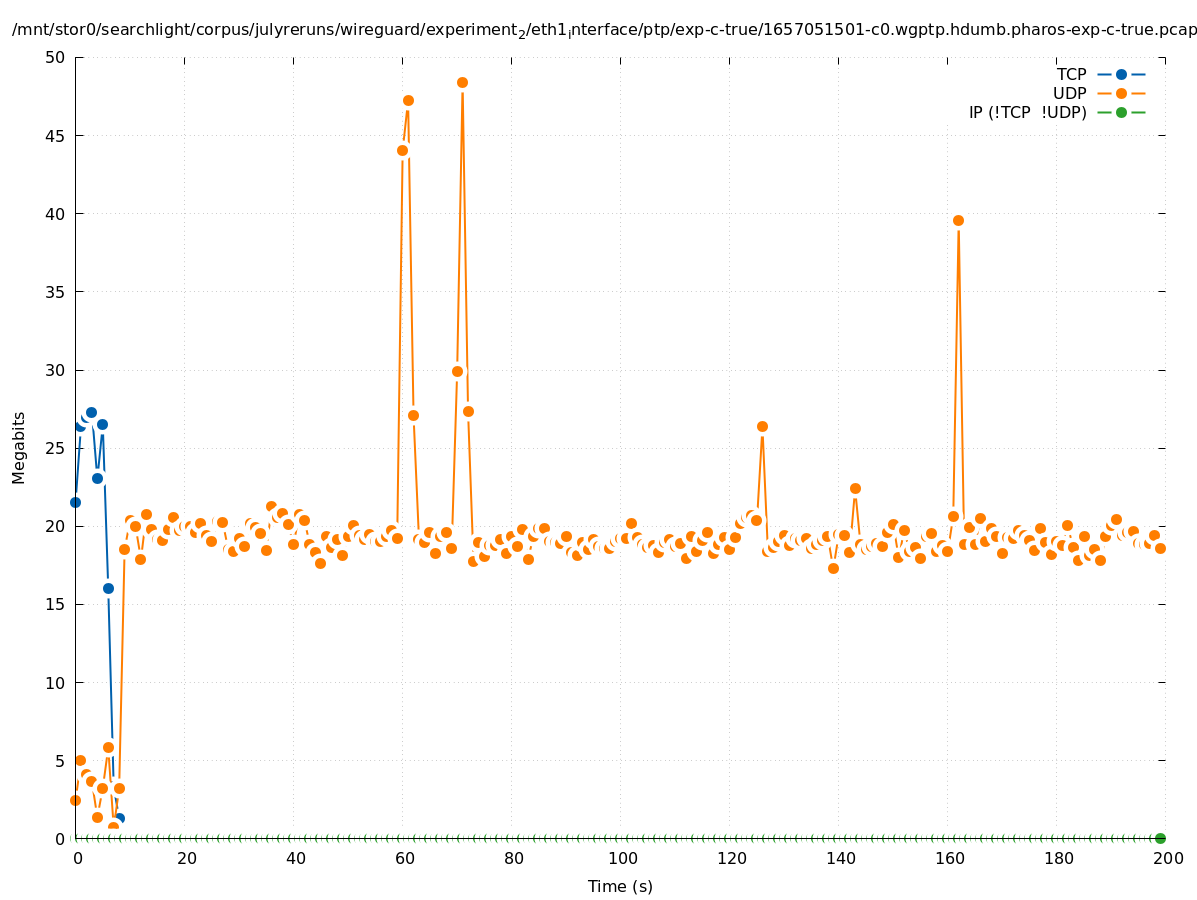Select UDP point at 30 megabits
The image size is (1197, 900).
tap(457, 371)
